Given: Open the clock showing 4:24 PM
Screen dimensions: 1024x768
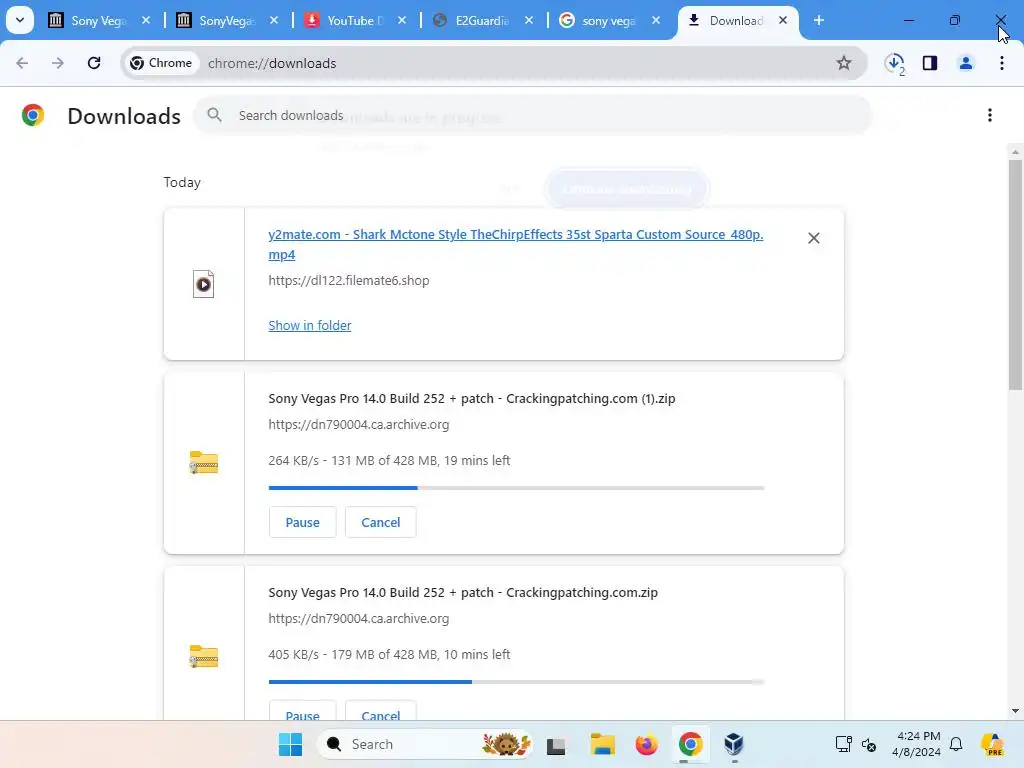Looking at the screenshot, I should click(x=916, y=744).
